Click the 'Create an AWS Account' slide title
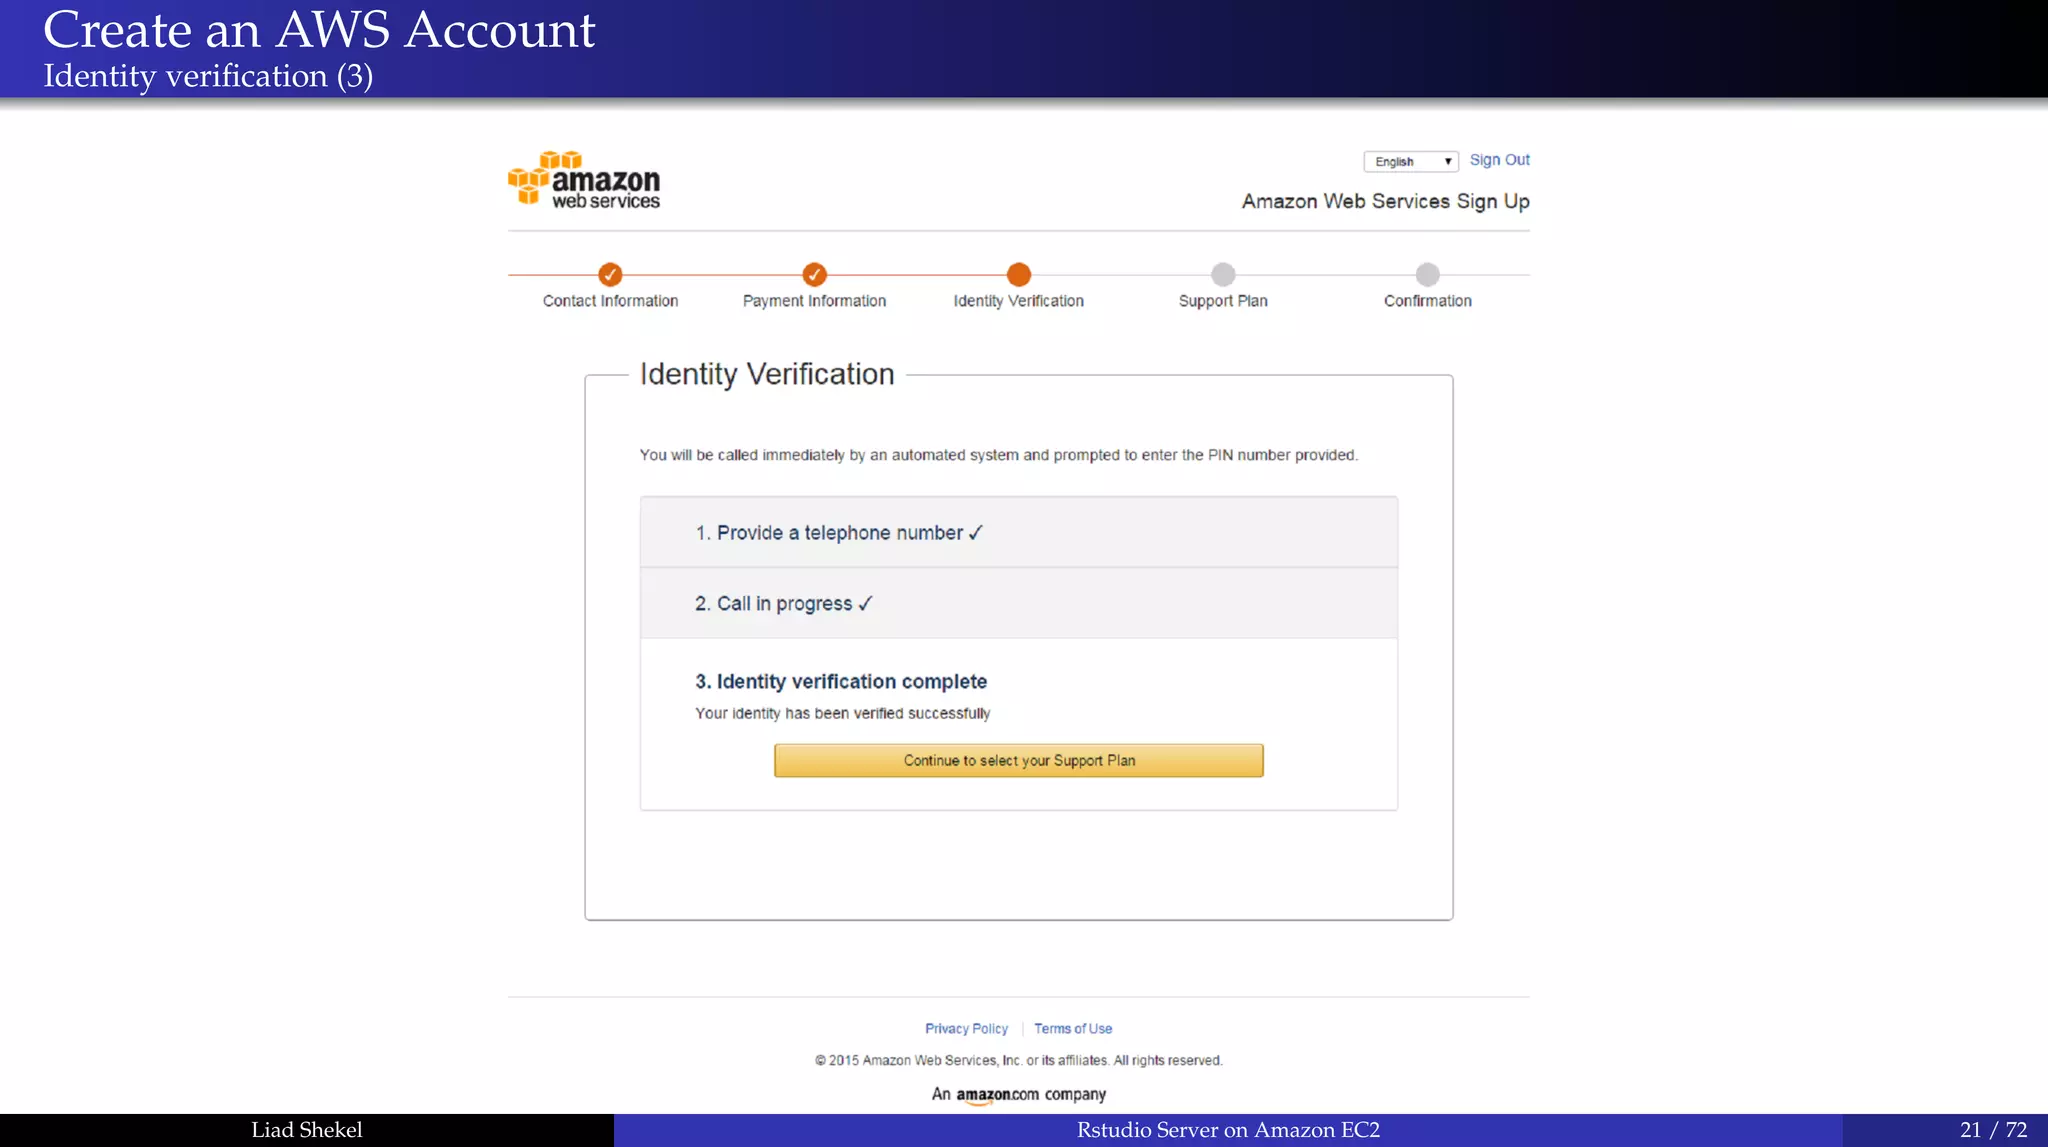Image resolution: width=2048 pixels, height=1147 pixels. (x=319, y=29)
